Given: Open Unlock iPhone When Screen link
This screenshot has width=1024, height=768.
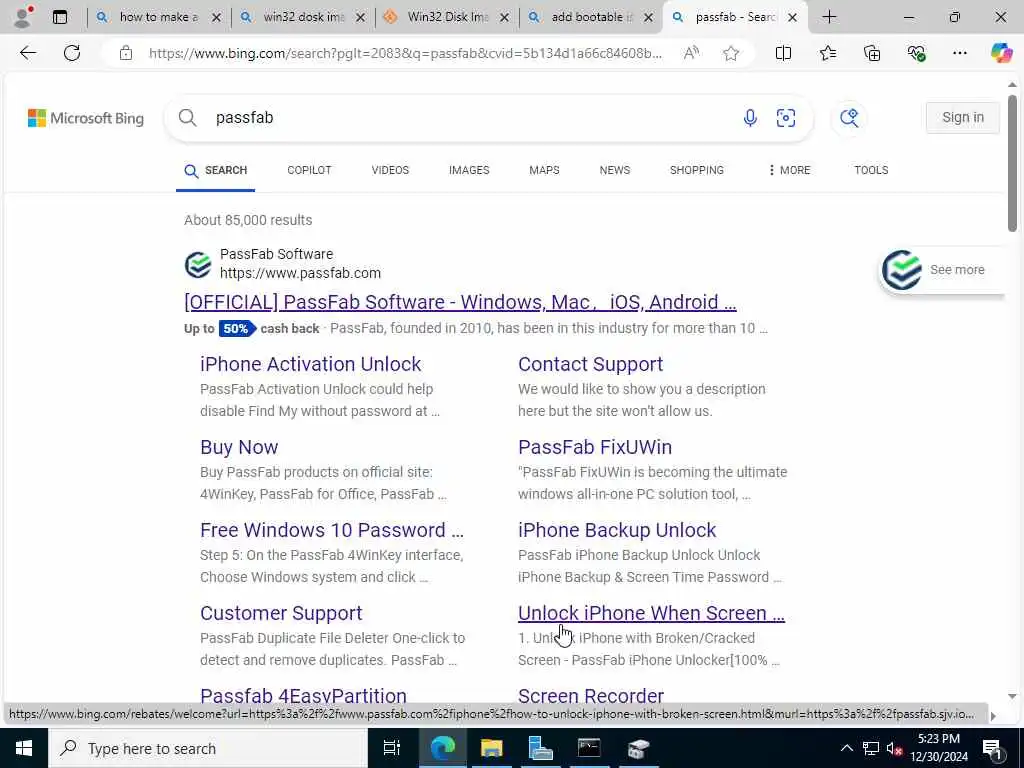Looking at the screenshot, I should point(651,613).
